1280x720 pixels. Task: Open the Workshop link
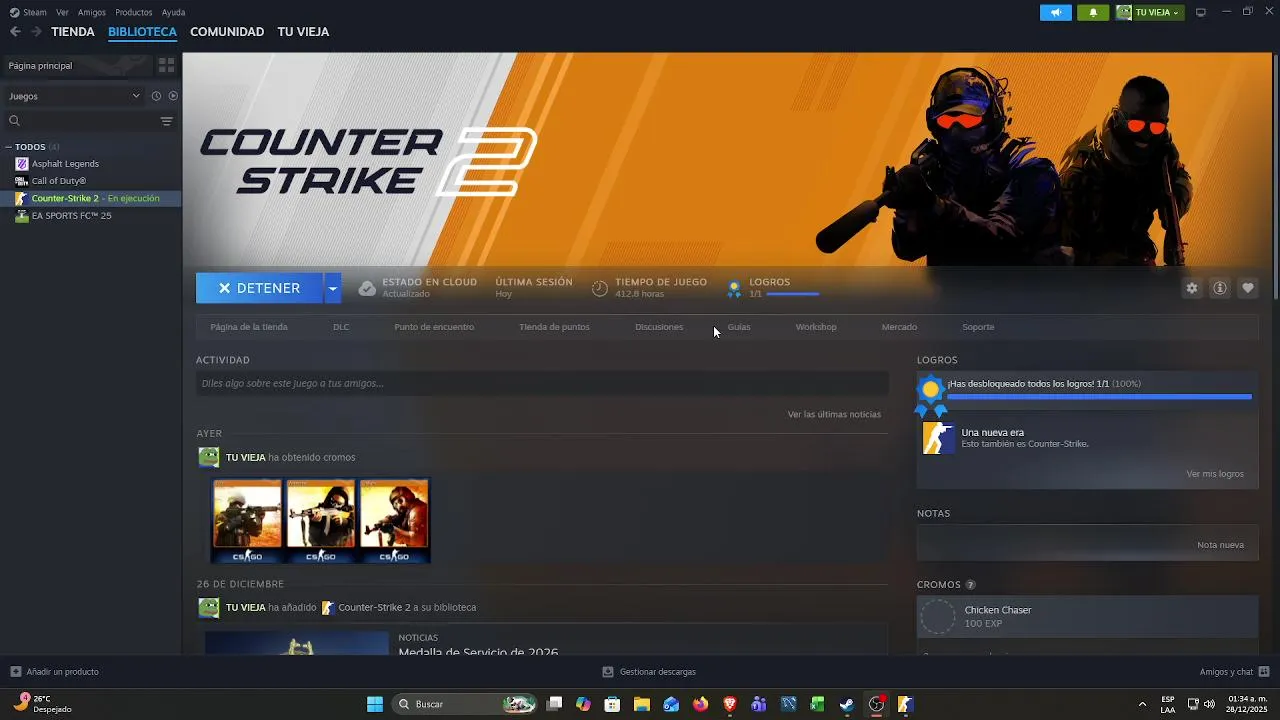pos(816,327)
